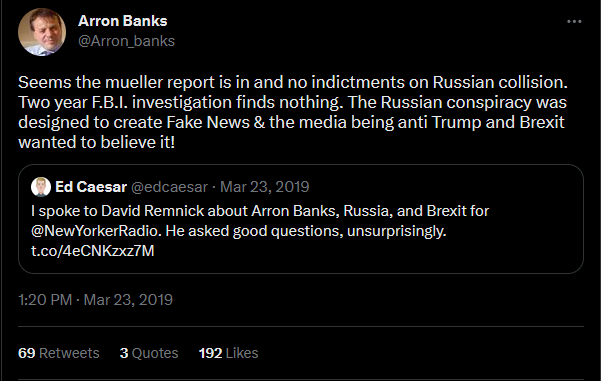The width and height of the screenshot is (601, 381).
Task: Click the Ed Caesar name in quoted tweet
Action: coord(91,187)
